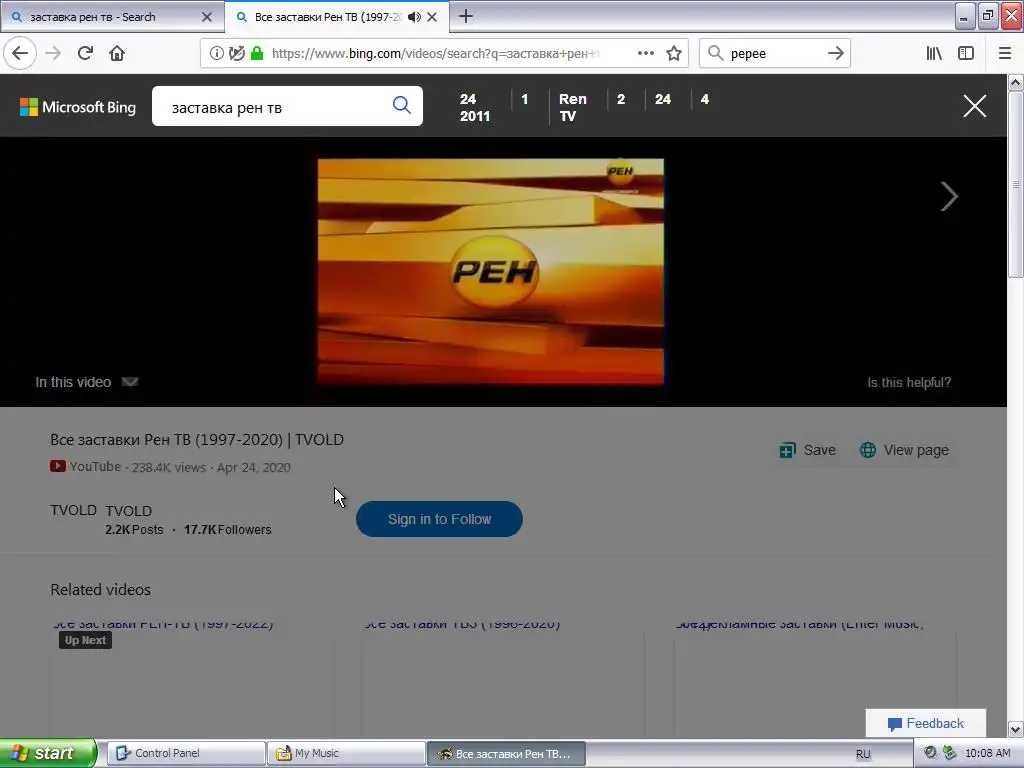Reload the current page

pos(86,54)
